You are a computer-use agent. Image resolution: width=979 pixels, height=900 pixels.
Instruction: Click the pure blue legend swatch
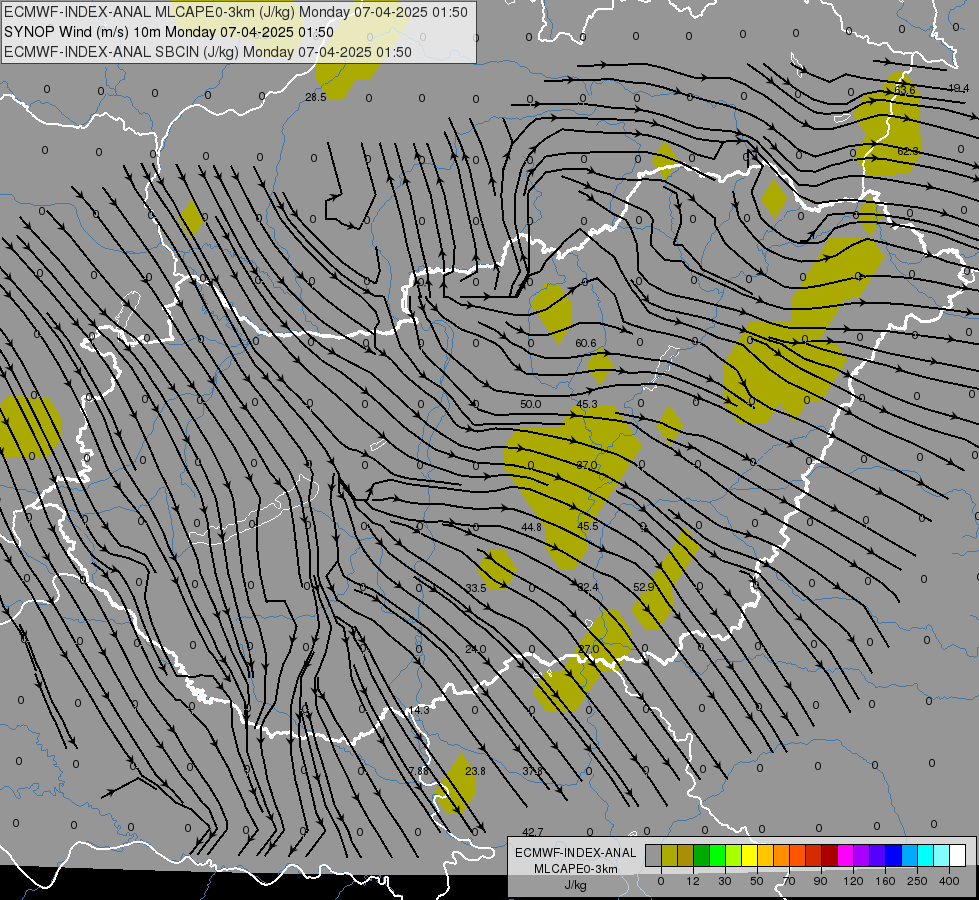click(x=893, y=856)
